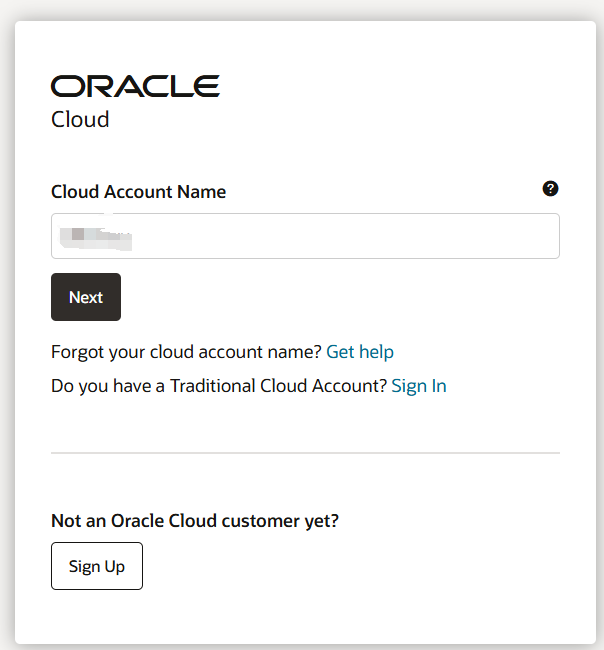This screenshot has height=650, width=604.
Task: Click the Oracle logo
Action: (135, 86)
